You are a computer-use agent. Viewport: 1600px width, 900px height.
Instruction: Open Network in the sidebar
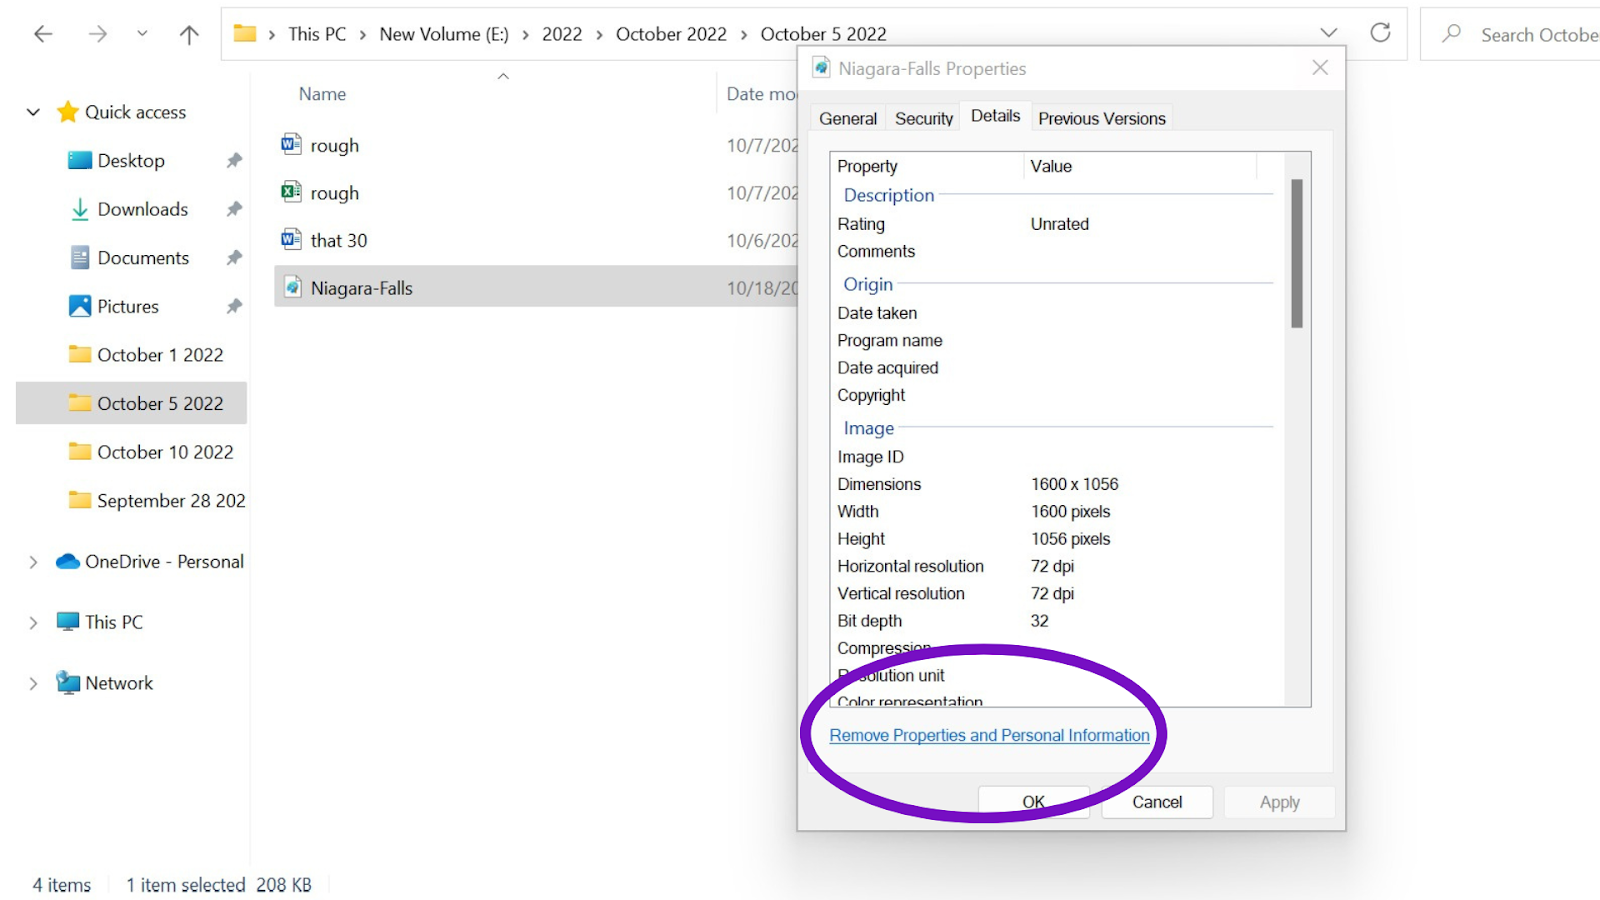[x=118, y=682]
